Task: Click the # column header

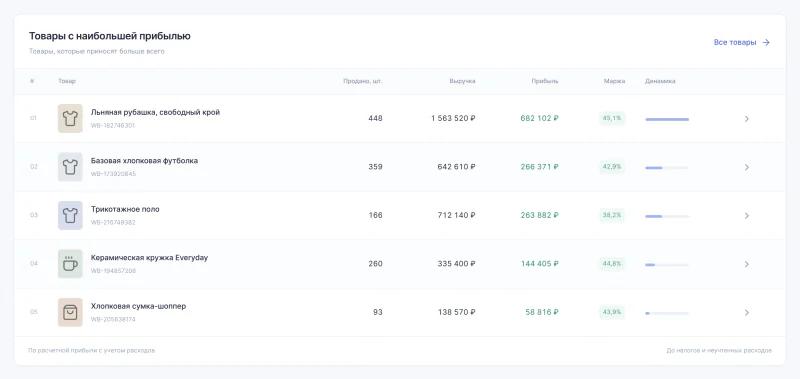Action: click(x=32, y=81)
